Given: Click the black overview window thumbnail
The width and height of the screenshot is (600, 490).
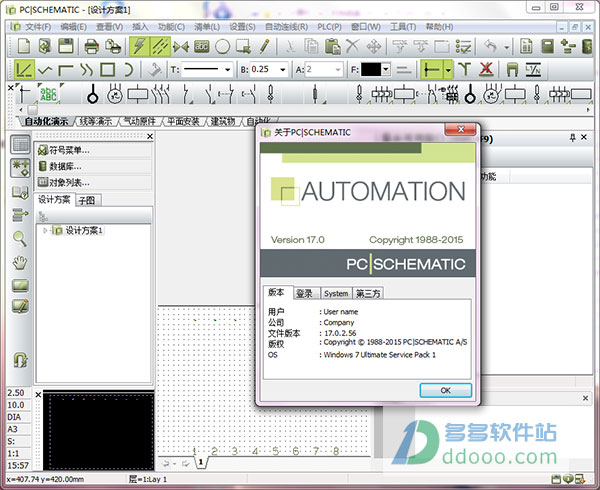Looking at the screenshot, I should point(99,431).
